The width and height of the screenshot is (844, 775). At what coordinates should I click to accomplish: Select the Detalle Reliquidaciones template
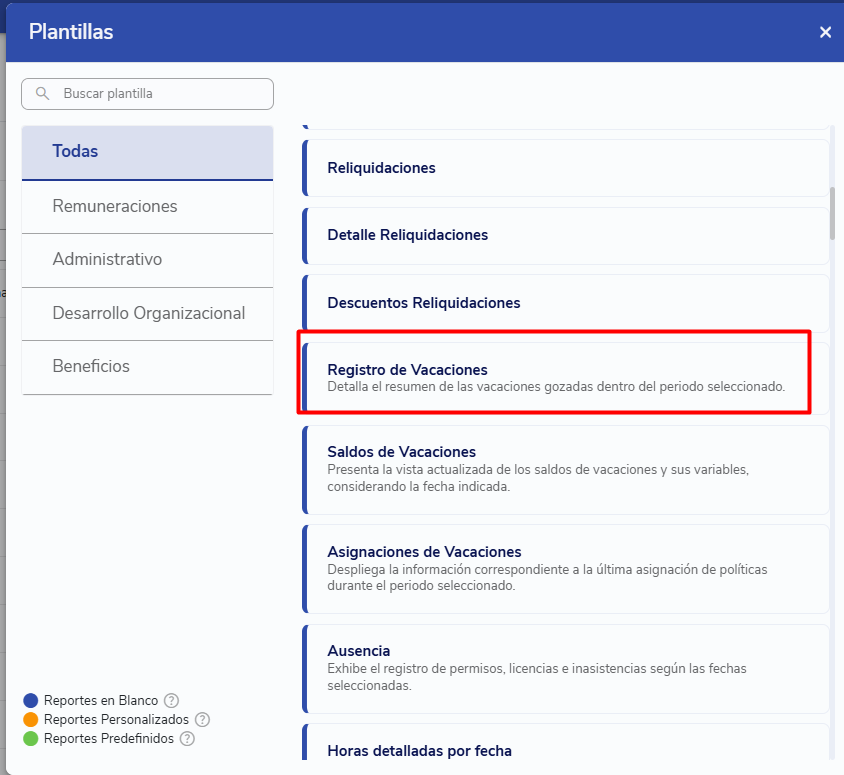tap(566, 235)
